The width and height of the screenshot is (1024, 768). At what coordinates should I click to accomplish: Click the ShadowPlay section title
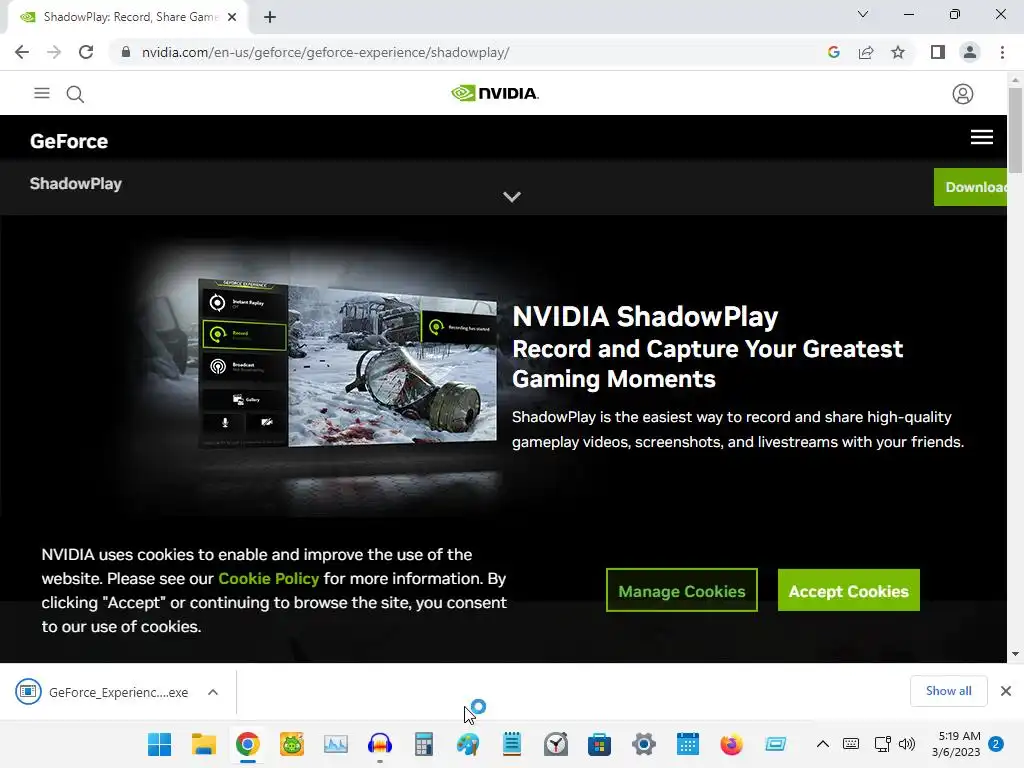(76, 184)
